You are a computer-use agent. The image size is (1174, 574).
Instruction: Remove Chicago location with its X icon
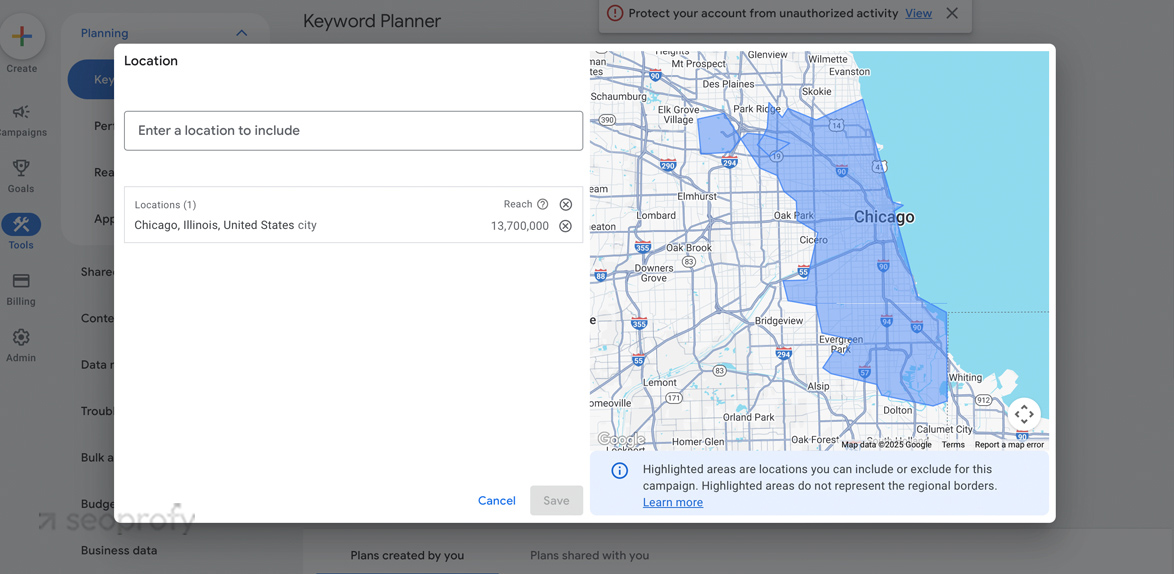click(x=566, y=226)
